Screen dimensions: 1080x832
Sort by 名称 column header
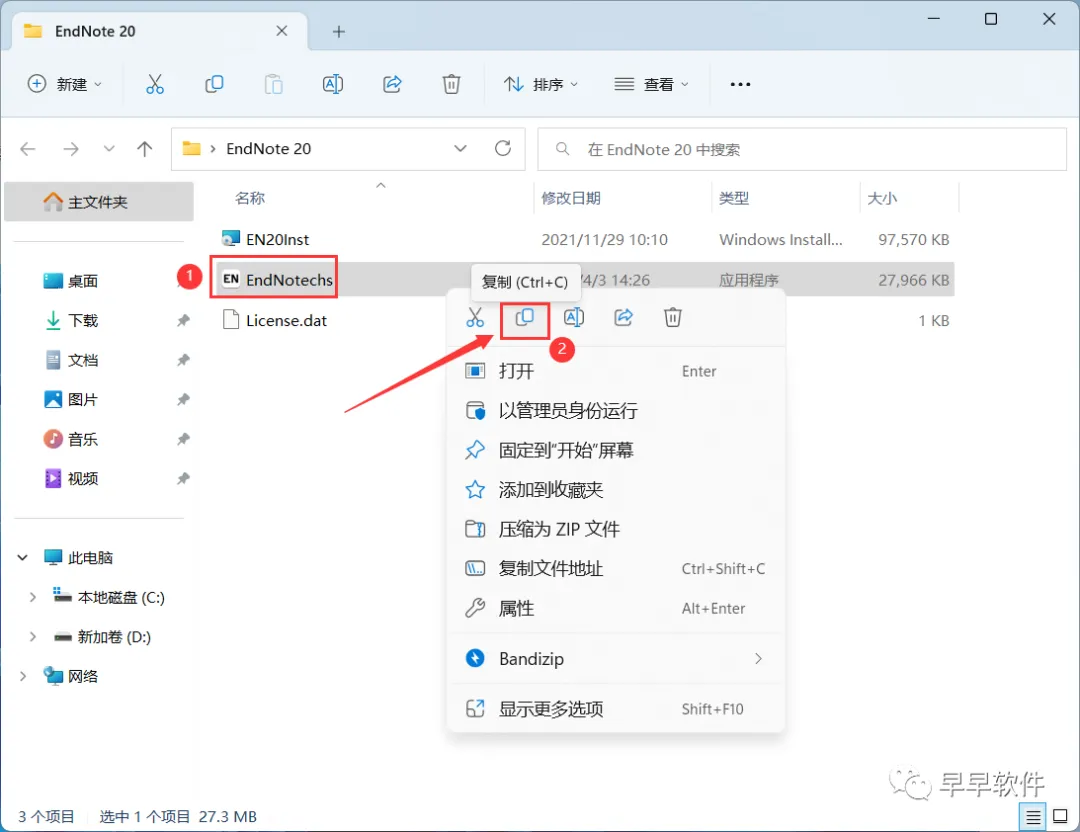click(x=249, y=198)
